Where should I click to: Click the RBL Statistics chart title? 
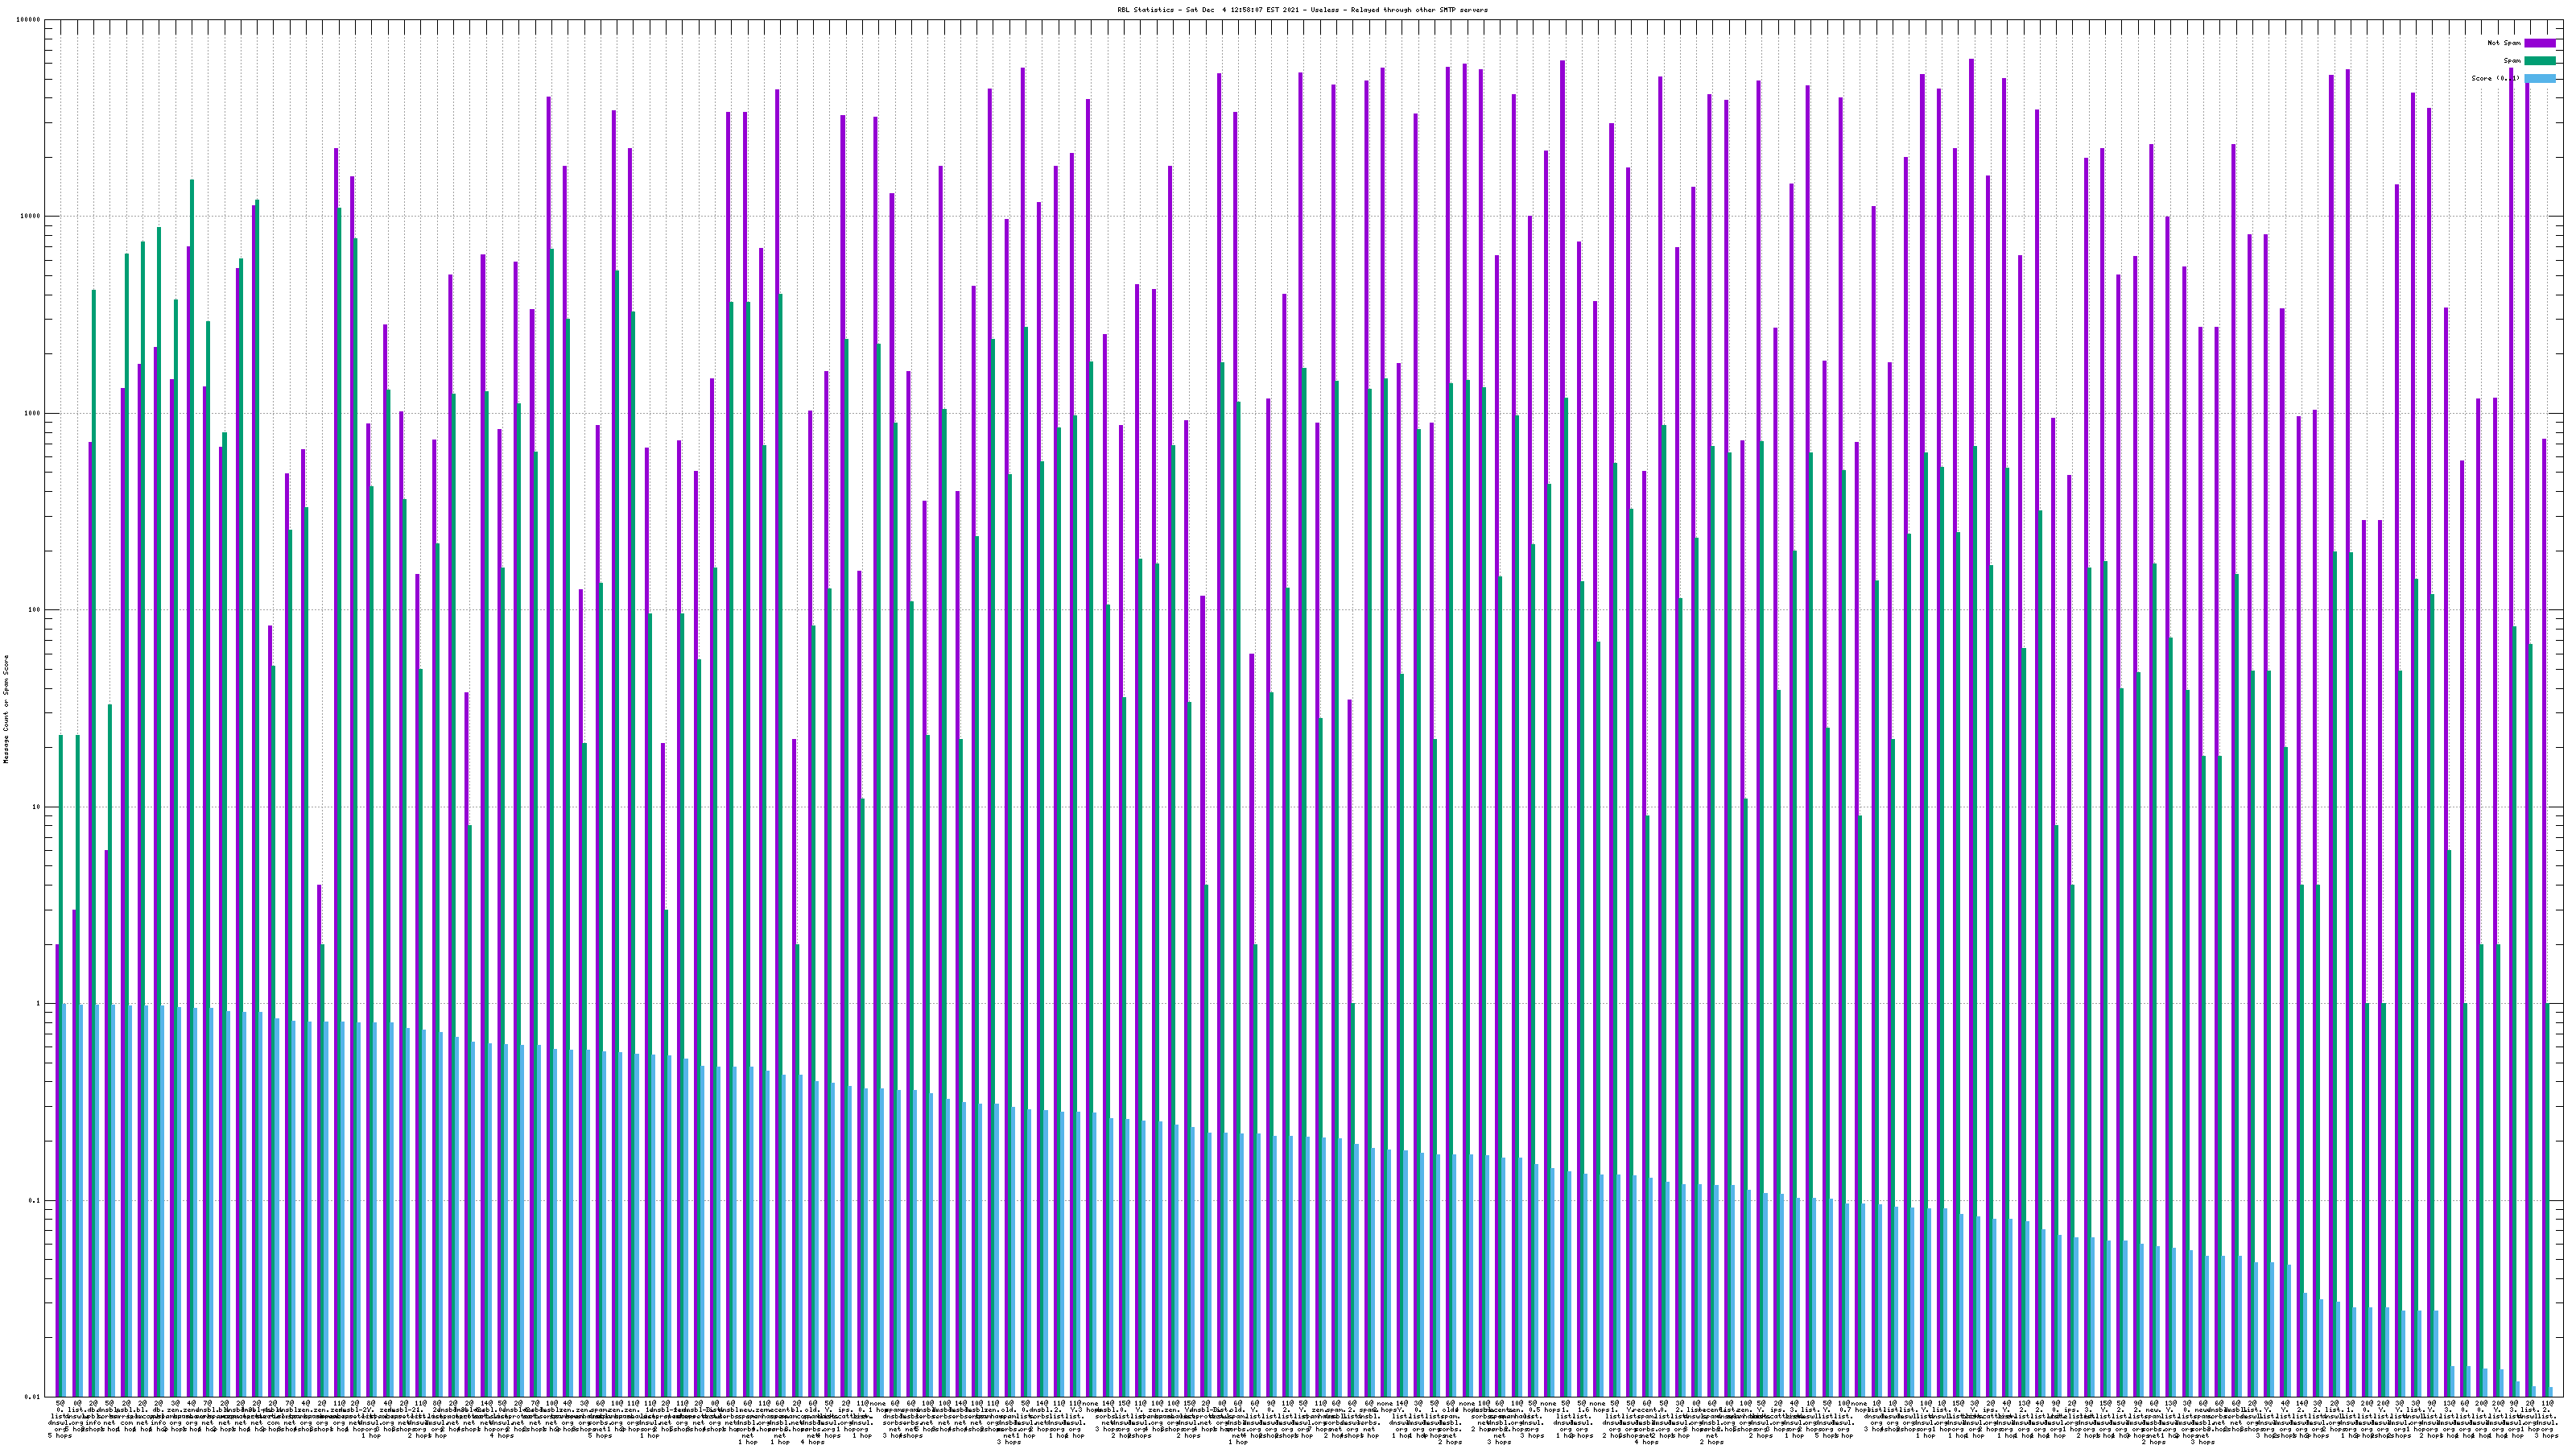click(1302, 10)
